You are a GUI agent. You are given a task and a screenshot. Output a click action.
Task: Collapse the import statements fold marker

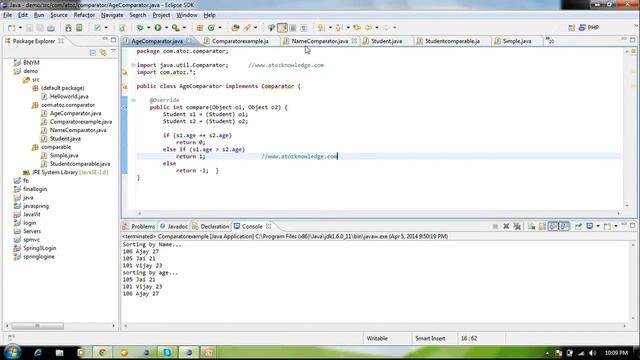click(133, 65)
